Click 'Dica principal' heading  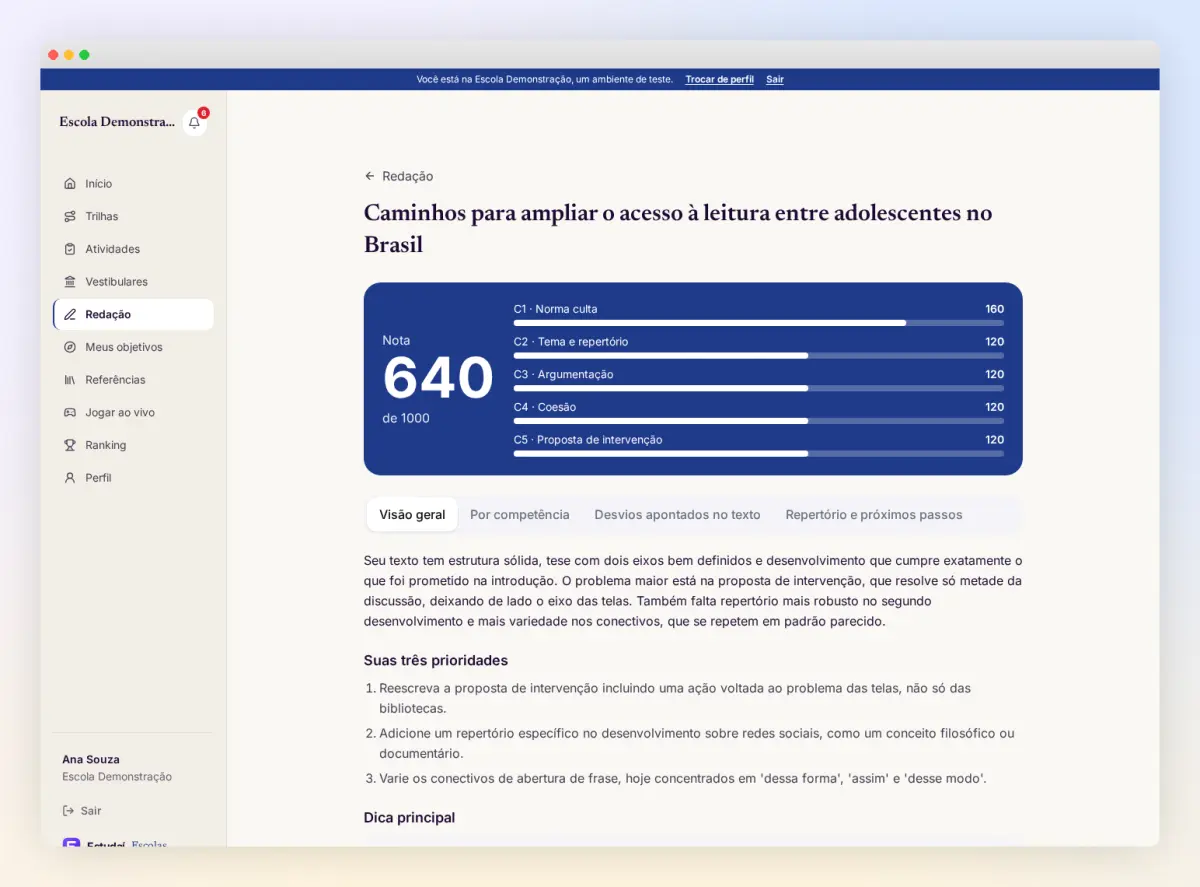pos(409,818)
